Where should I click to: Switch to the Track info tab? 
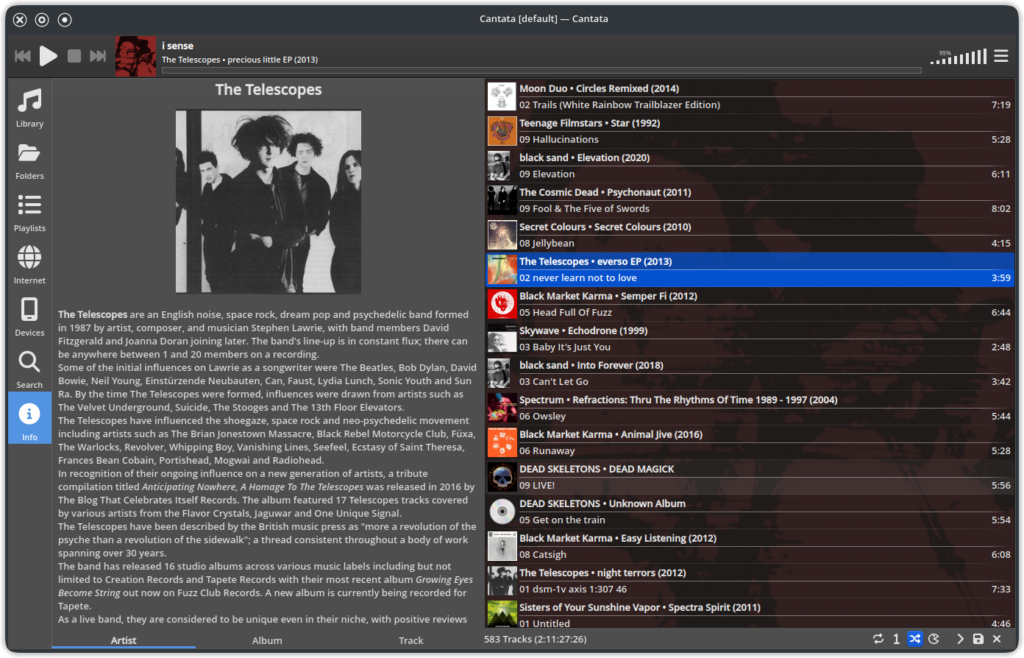411,640
